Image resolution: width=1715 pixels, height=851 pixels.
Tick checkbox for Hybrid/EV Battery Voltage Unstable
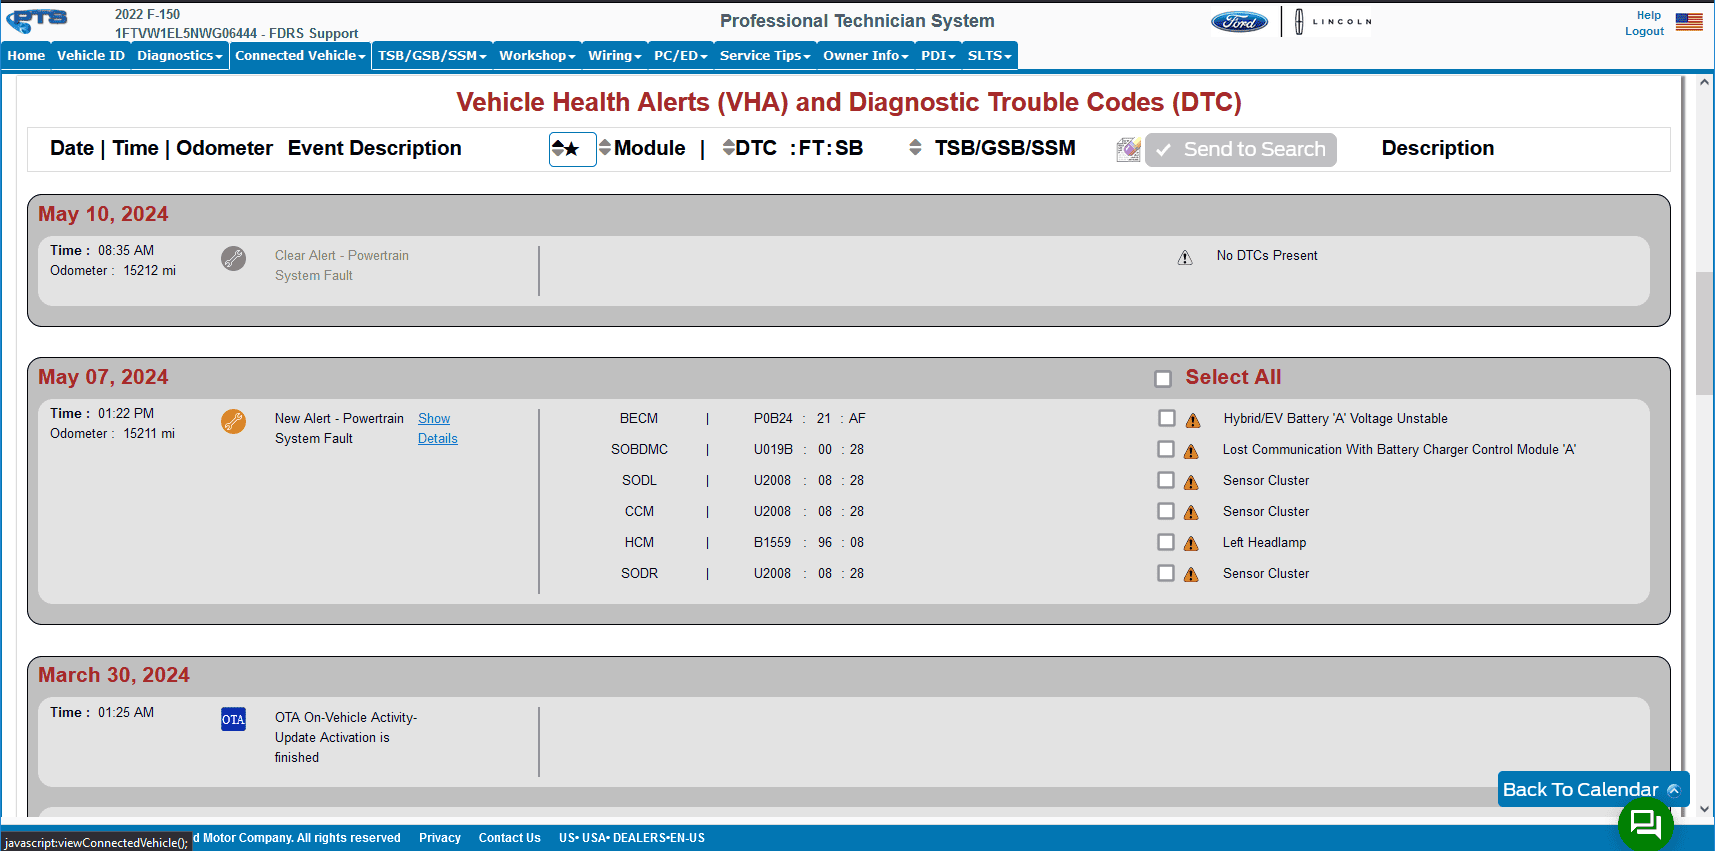(1166, 418)
